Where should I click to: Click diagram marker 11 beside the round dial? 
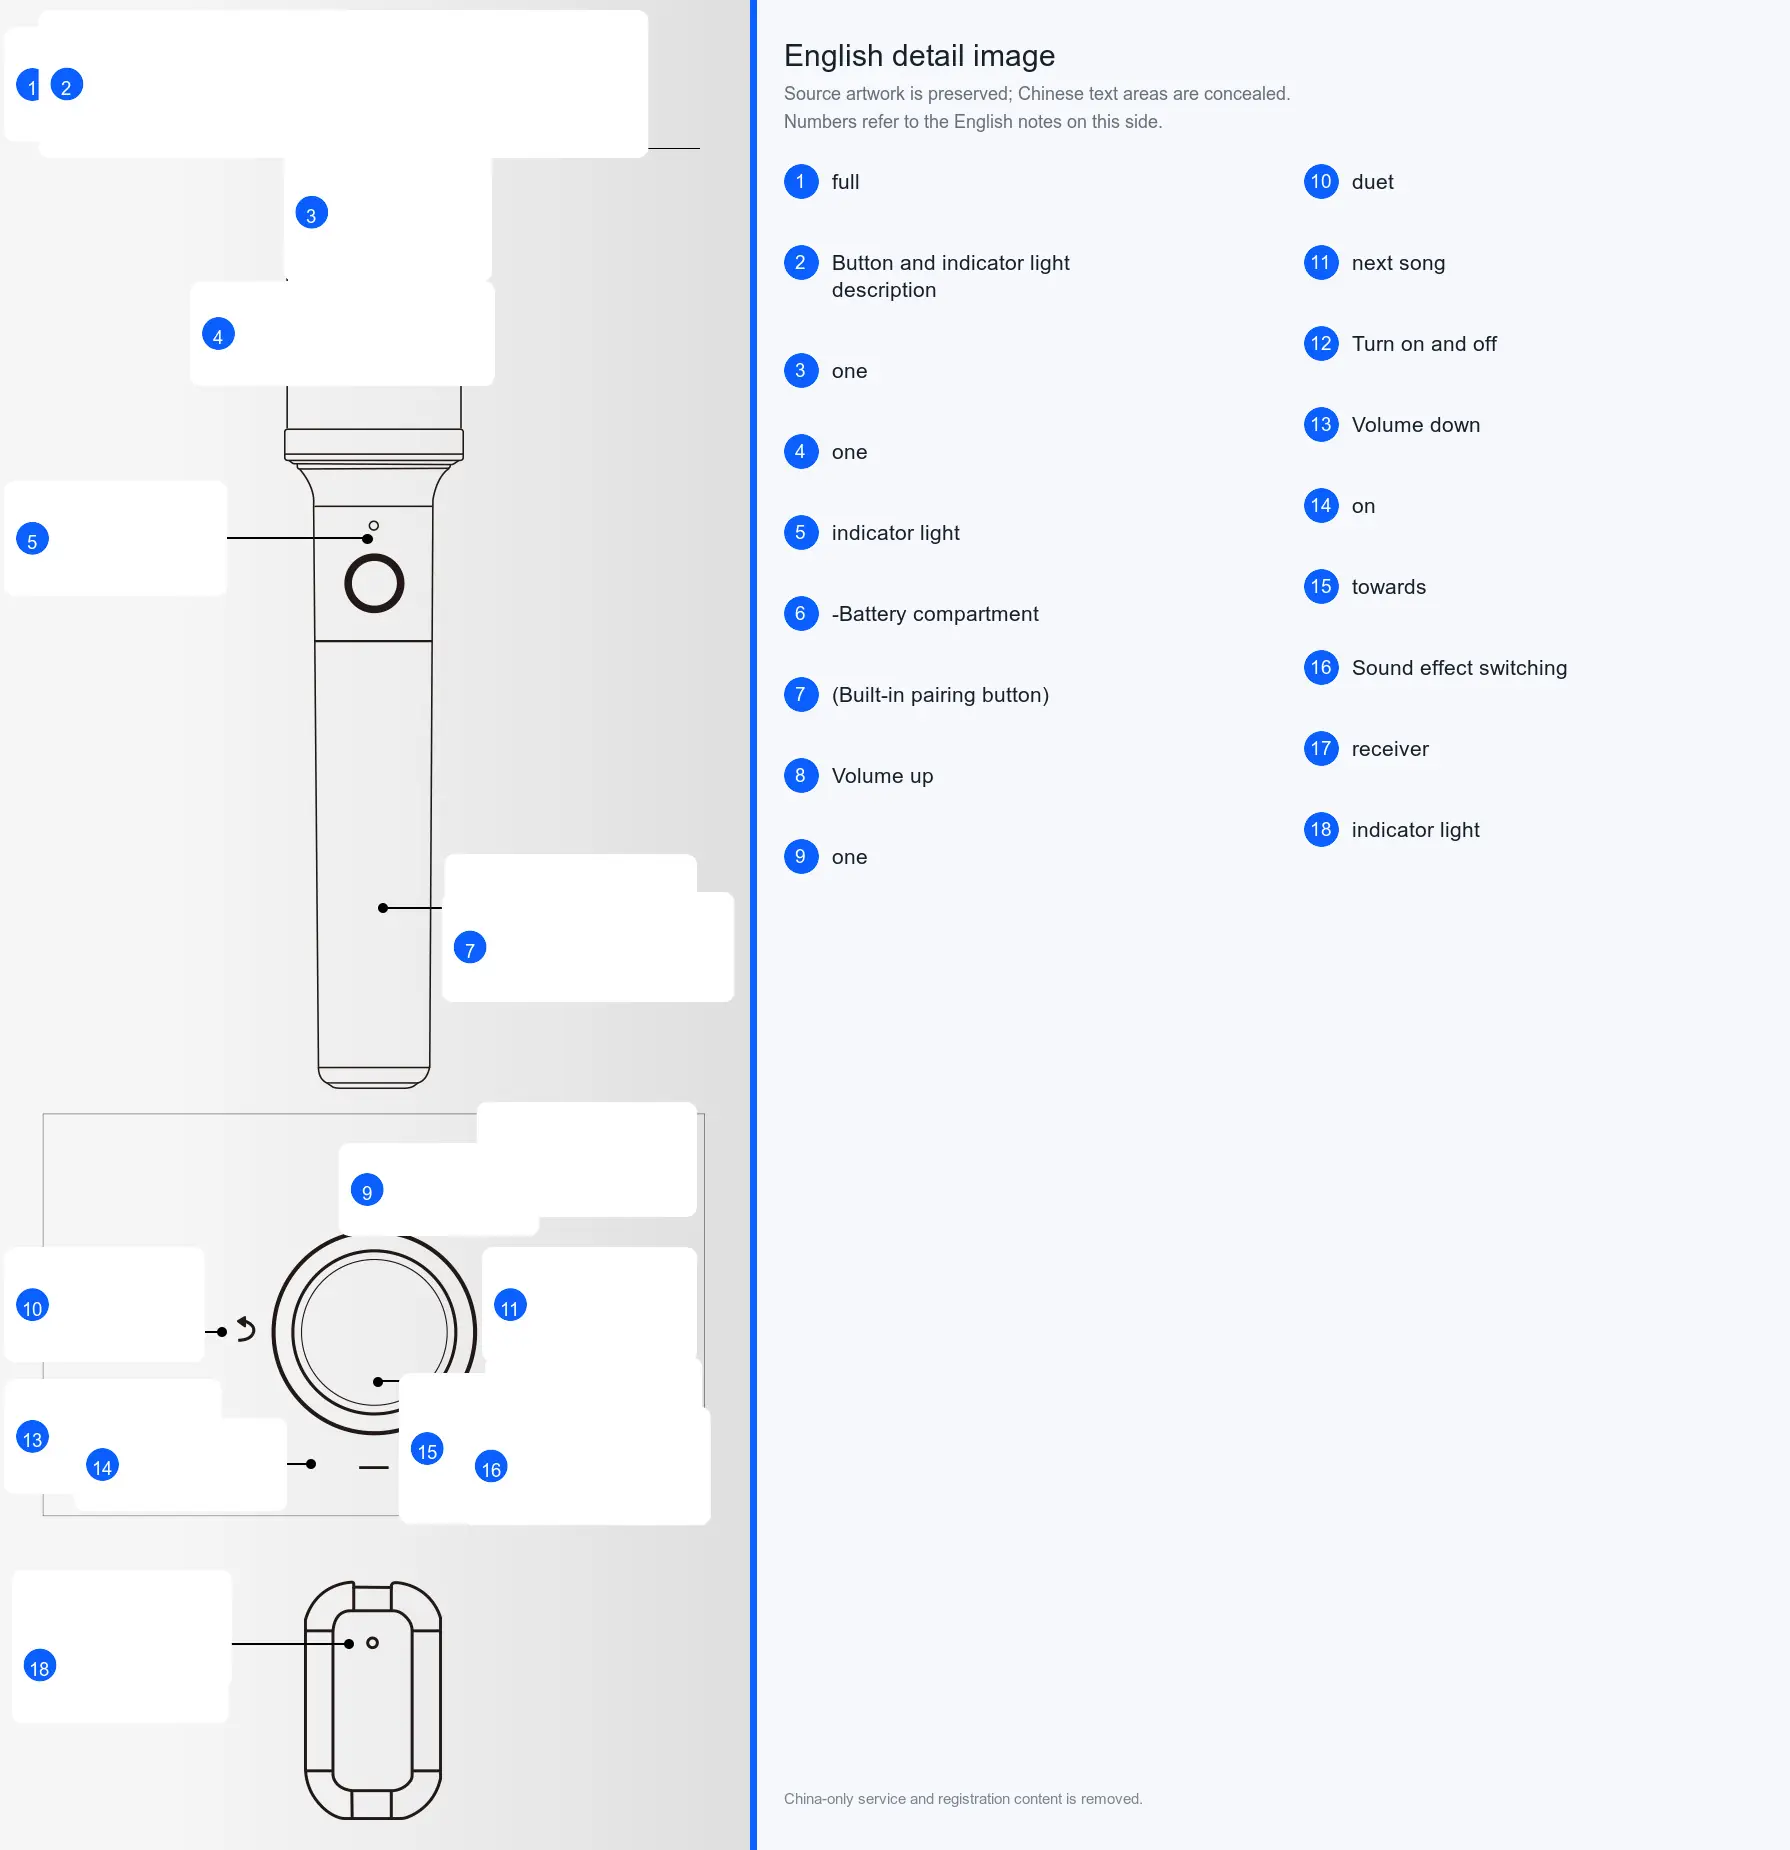[x=510, y=1306]
